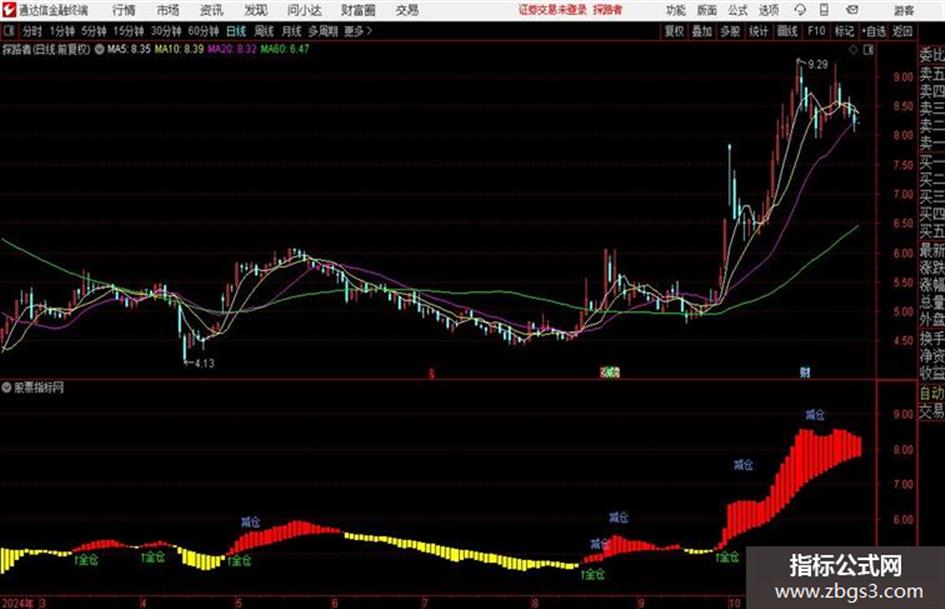Open the 版面 menu

706,10
